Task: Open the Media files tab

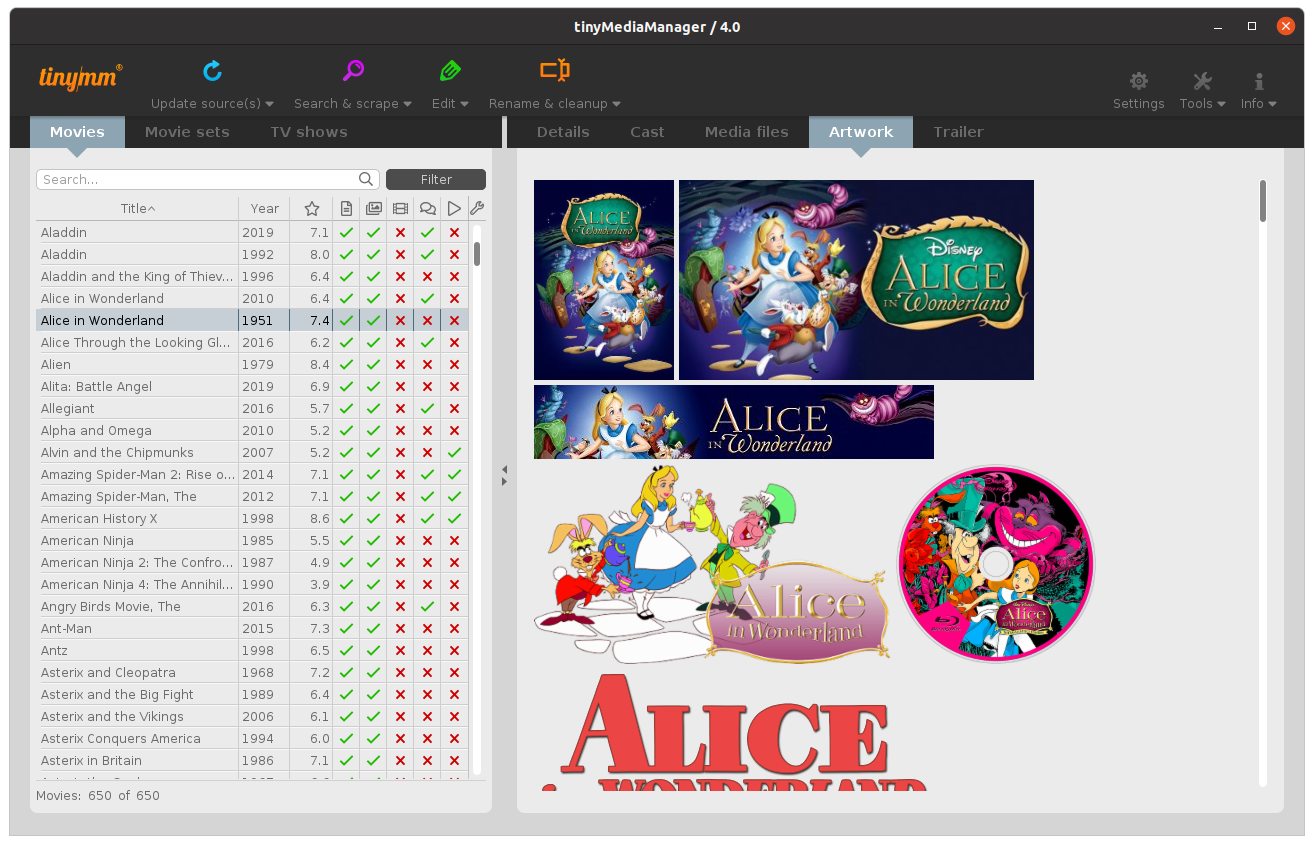Action: 746,132
